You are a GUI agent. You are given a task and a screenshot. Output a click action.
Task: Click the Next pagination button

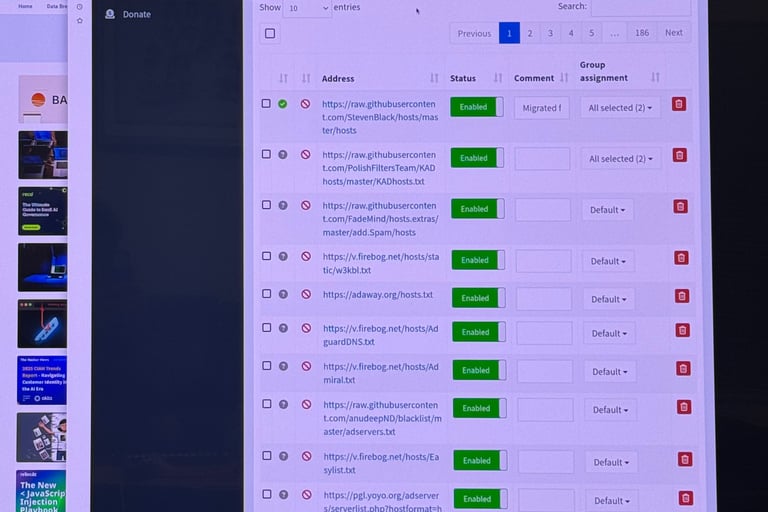[x=674, y=32]
